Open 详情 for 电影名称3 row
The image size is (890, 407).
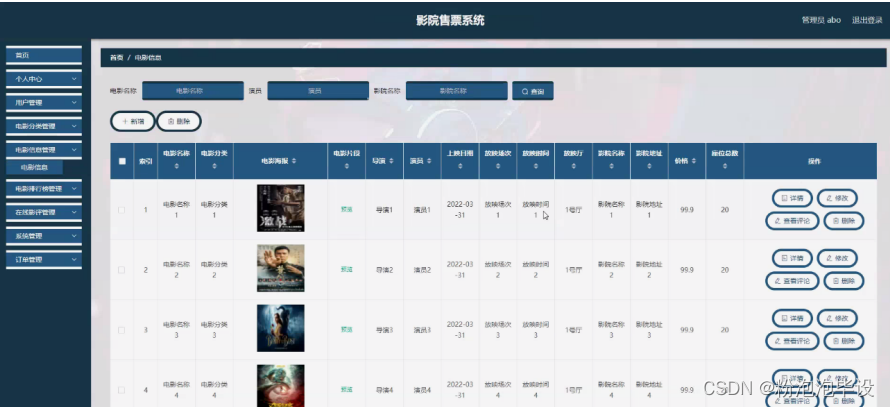[792, 318]
